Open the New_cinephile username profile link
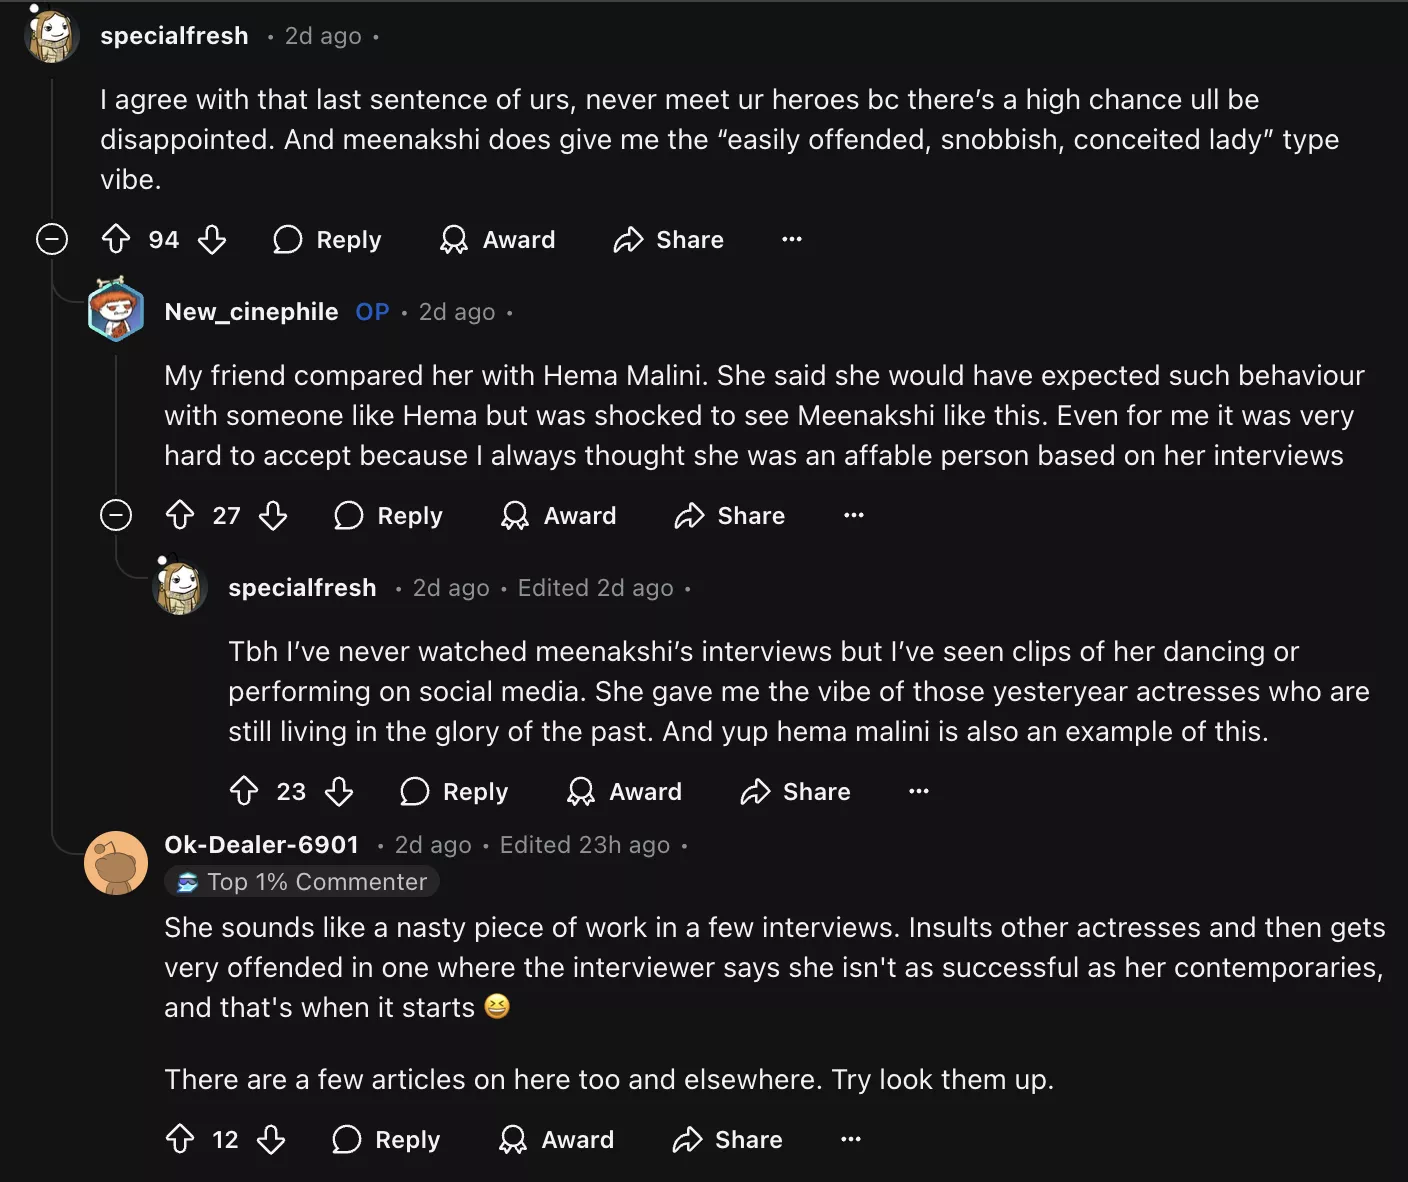Image resolution: width=1408 pixels, height=1182 pixels. (251, 312)
